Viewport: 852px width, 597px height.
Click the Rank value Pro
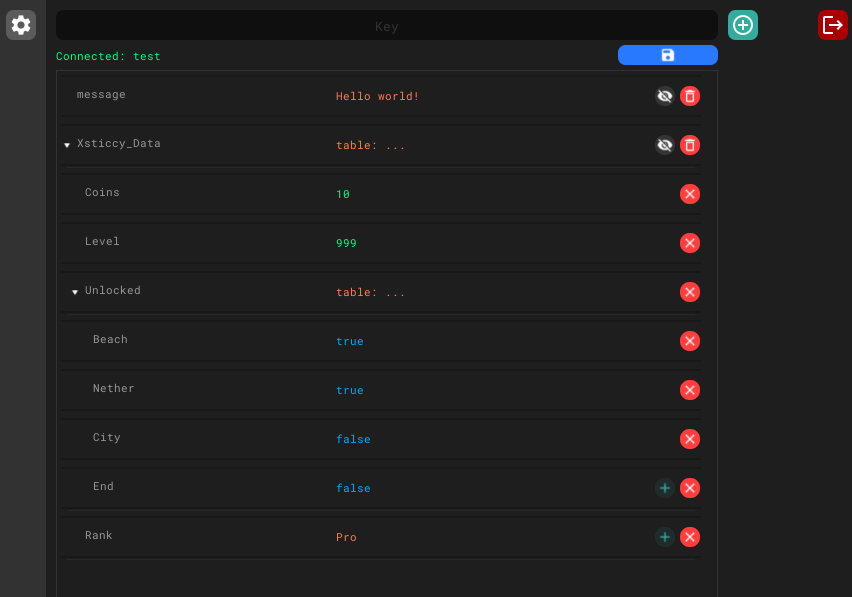coord(346,537)
